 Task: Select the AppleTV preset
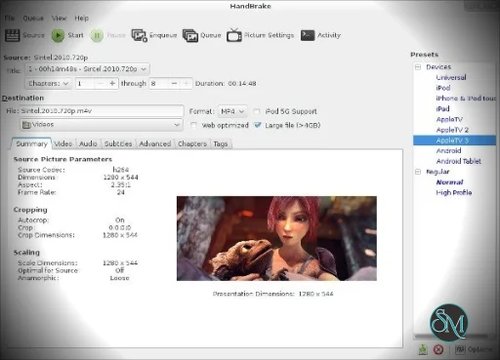[x=449, y=119]
